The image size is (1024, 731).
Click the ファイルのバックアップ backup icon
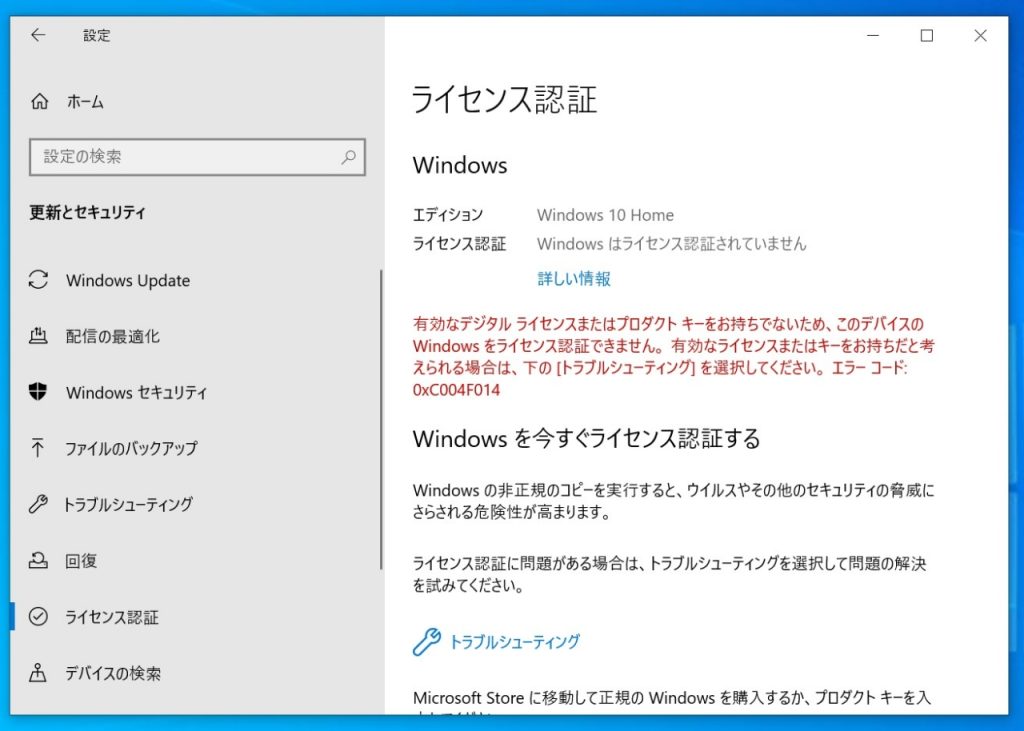click(x=38, y=449)
